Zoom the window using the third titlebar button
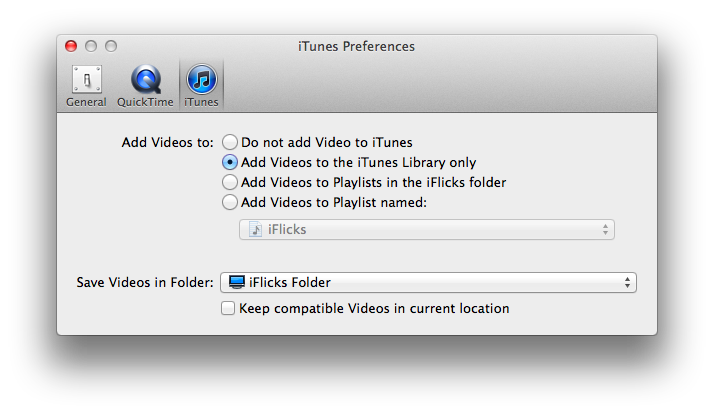This screenshot has height=414, width=714. [111, 46]
